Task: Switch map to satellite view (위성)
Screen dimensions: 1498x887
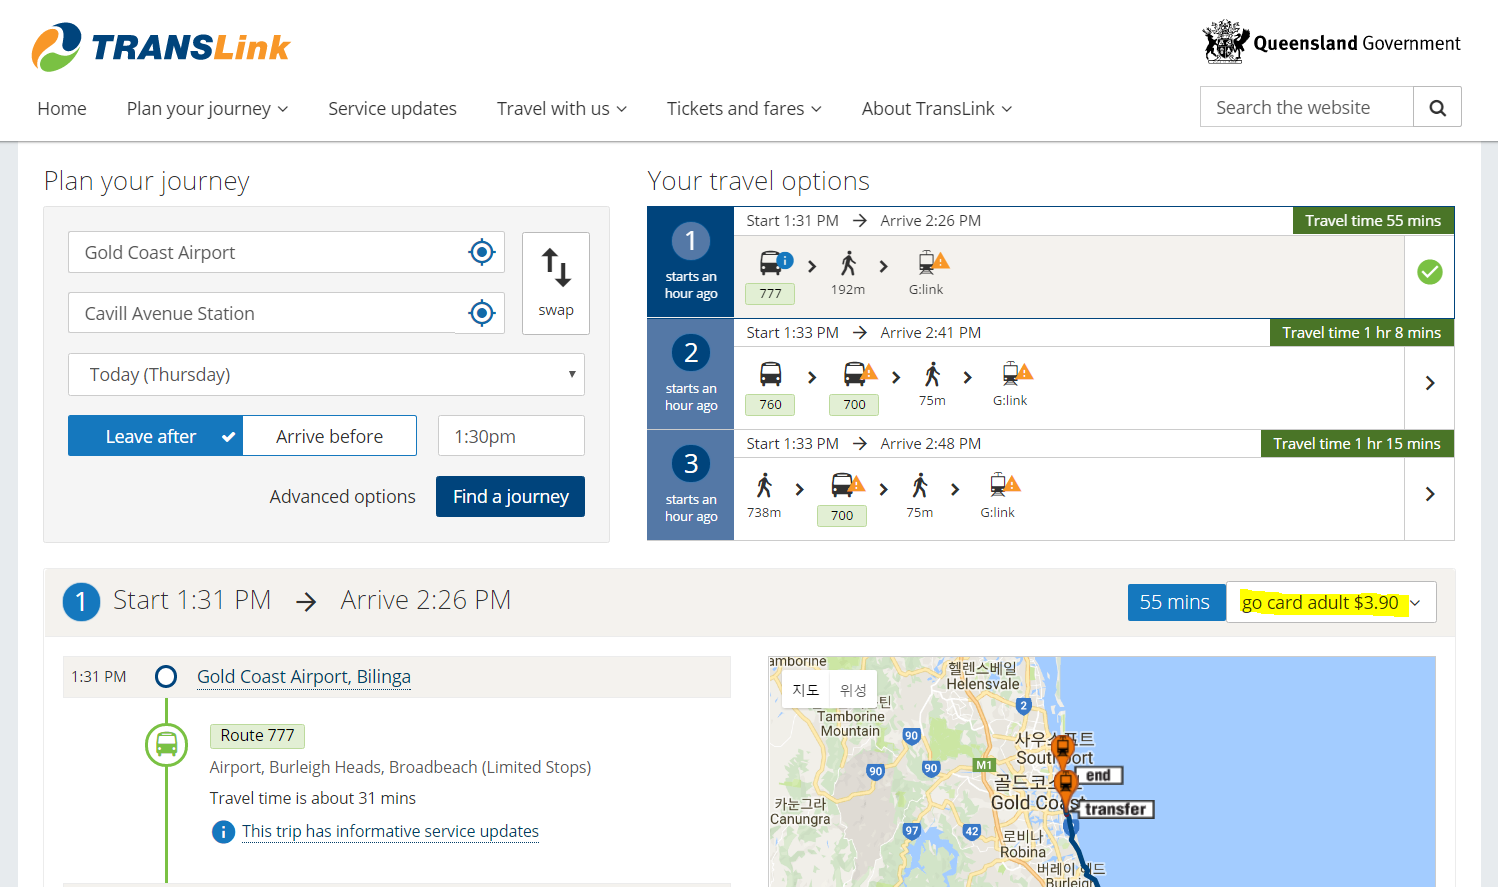Action: point(853,690)
